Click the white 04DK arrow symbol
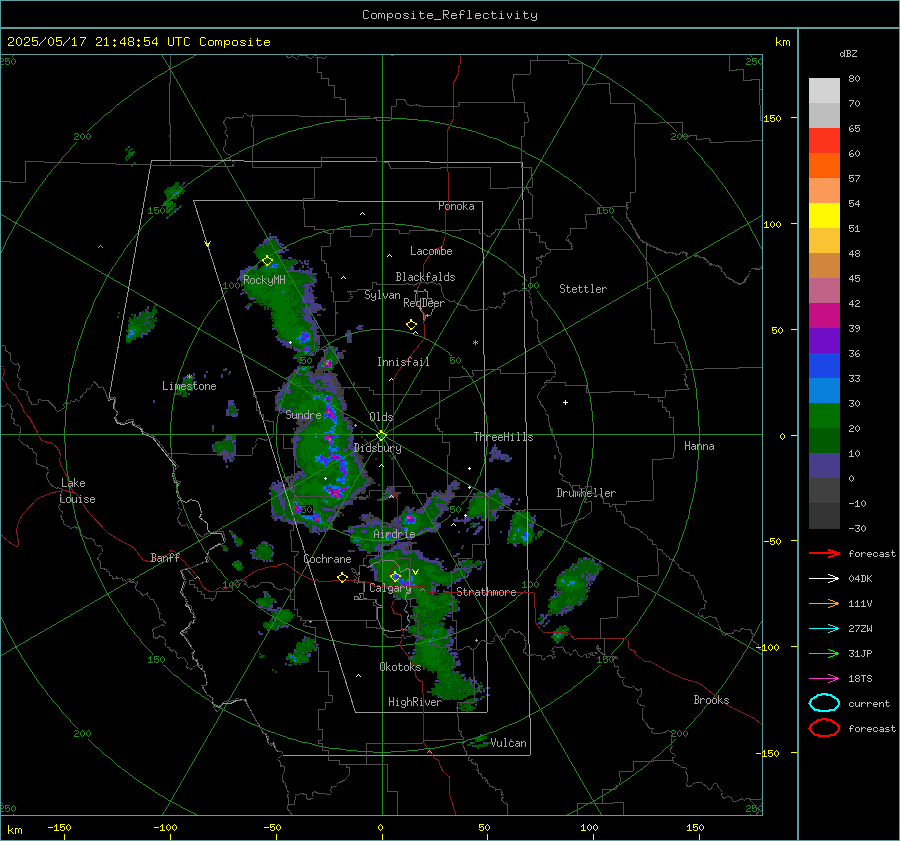The height and width of the screenshot is (841, 900). tap(824, 578)
